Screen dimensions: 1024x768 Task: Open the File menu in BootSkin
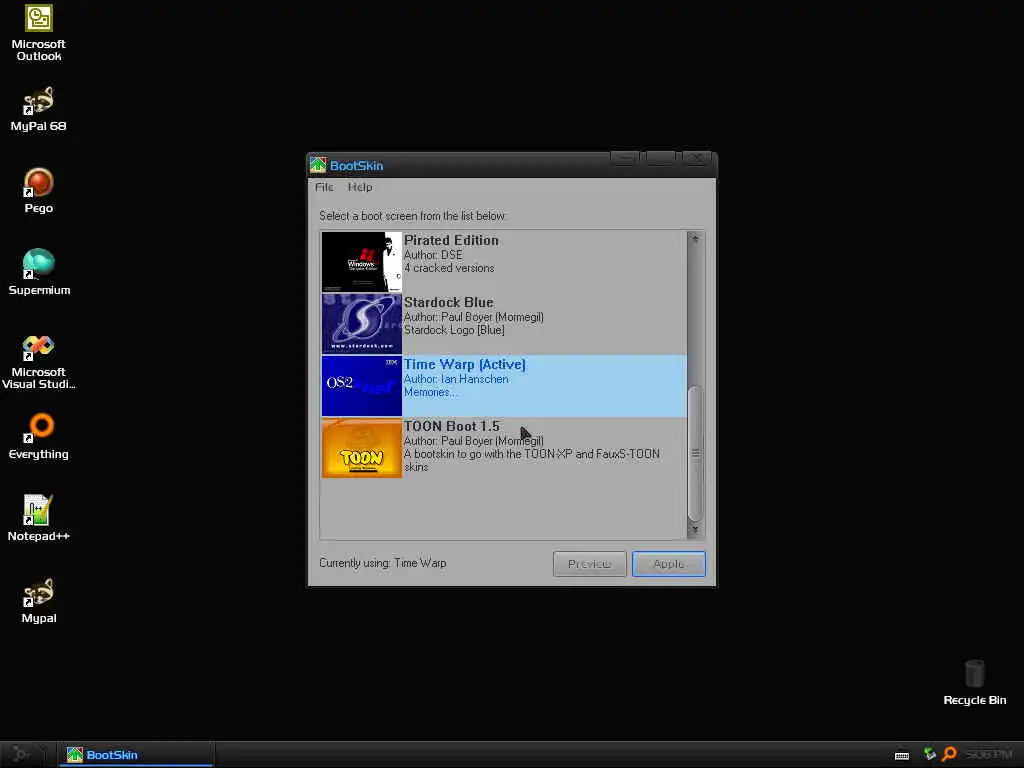pyautogui.click(x=324, y=187)
